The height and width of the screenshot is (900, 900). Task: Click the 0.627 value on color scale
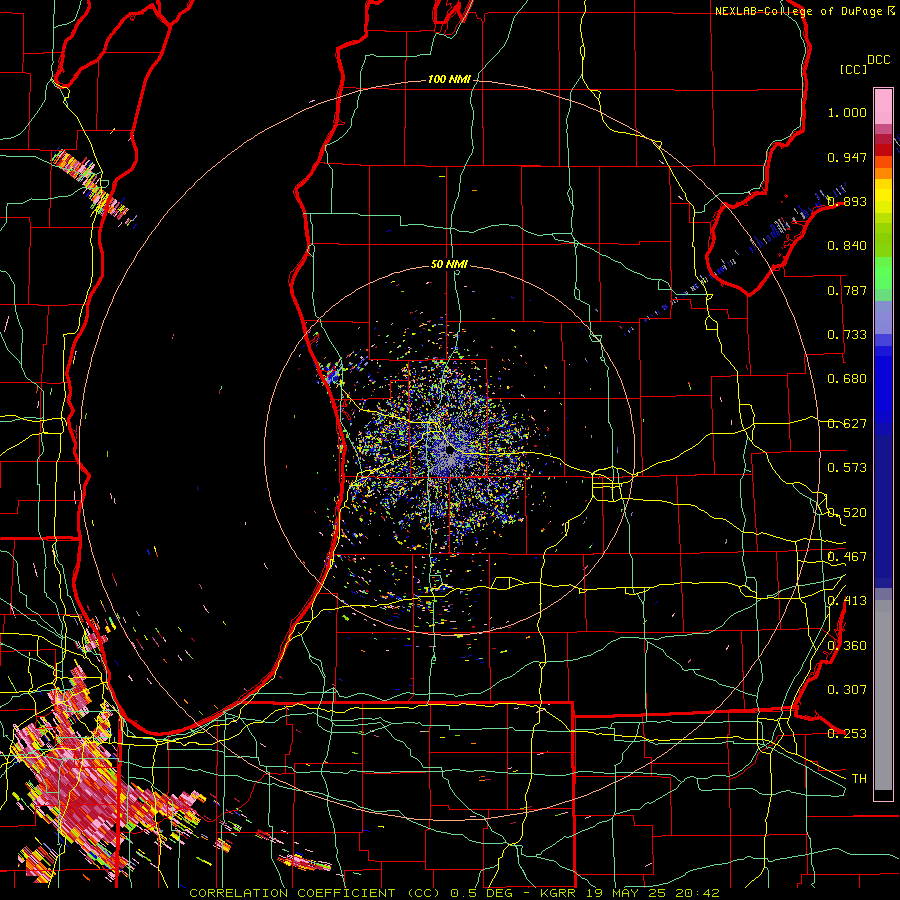coord(847,424)
